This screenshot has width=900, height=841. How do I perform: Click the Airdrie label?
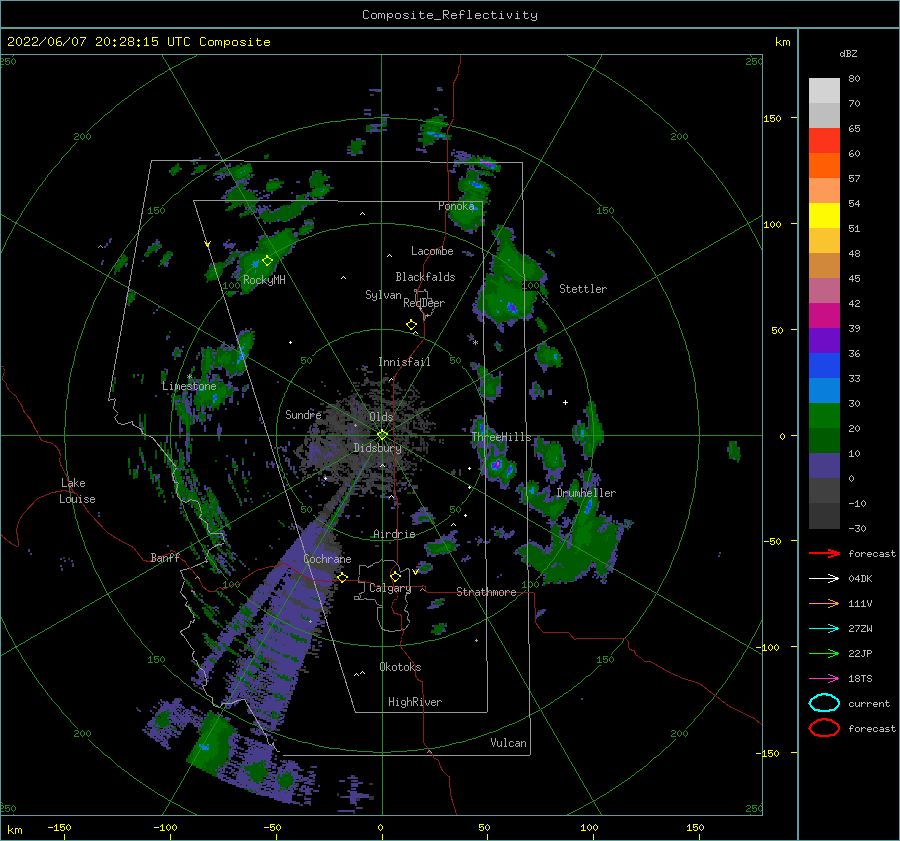(394, 534)
